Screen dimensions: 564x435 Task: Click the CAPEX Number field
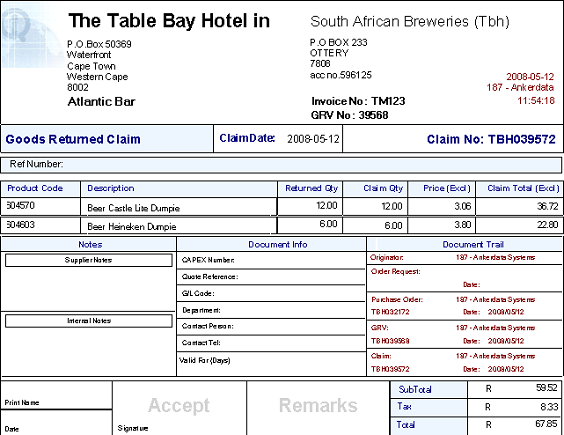[271, 260]
